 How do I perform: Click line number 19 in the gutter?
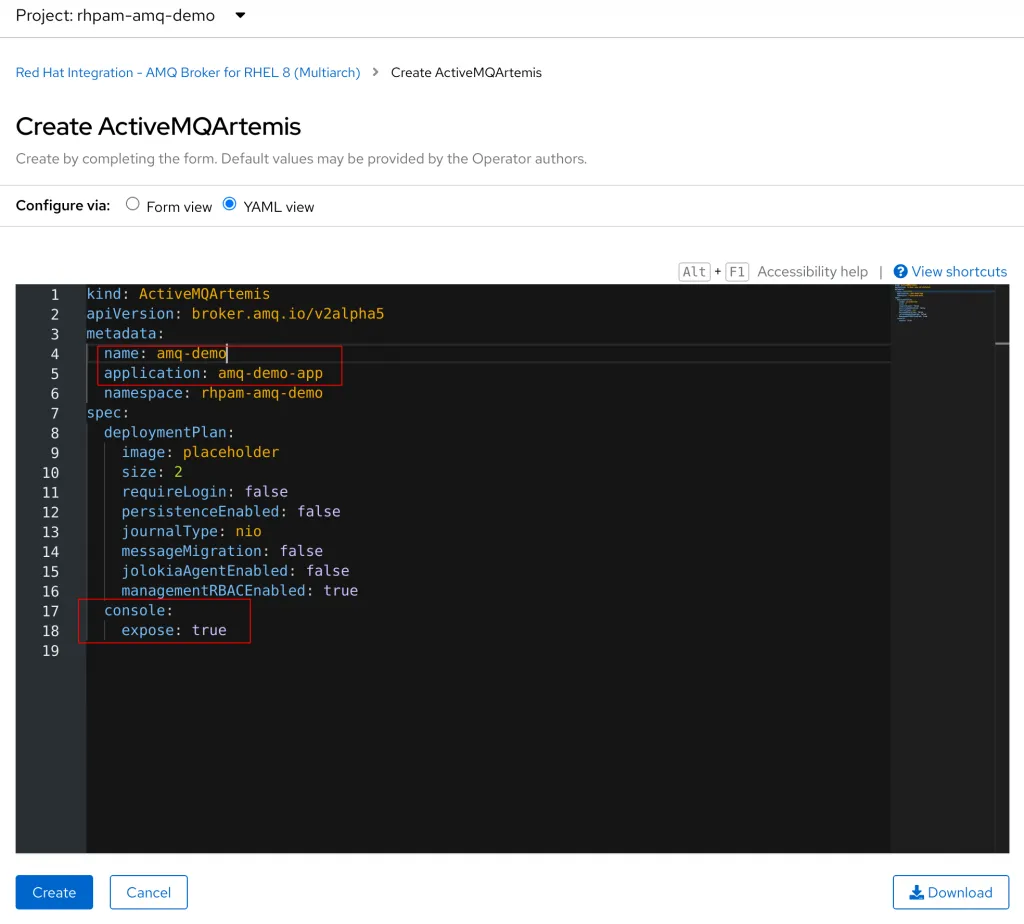tap(50, 651)
